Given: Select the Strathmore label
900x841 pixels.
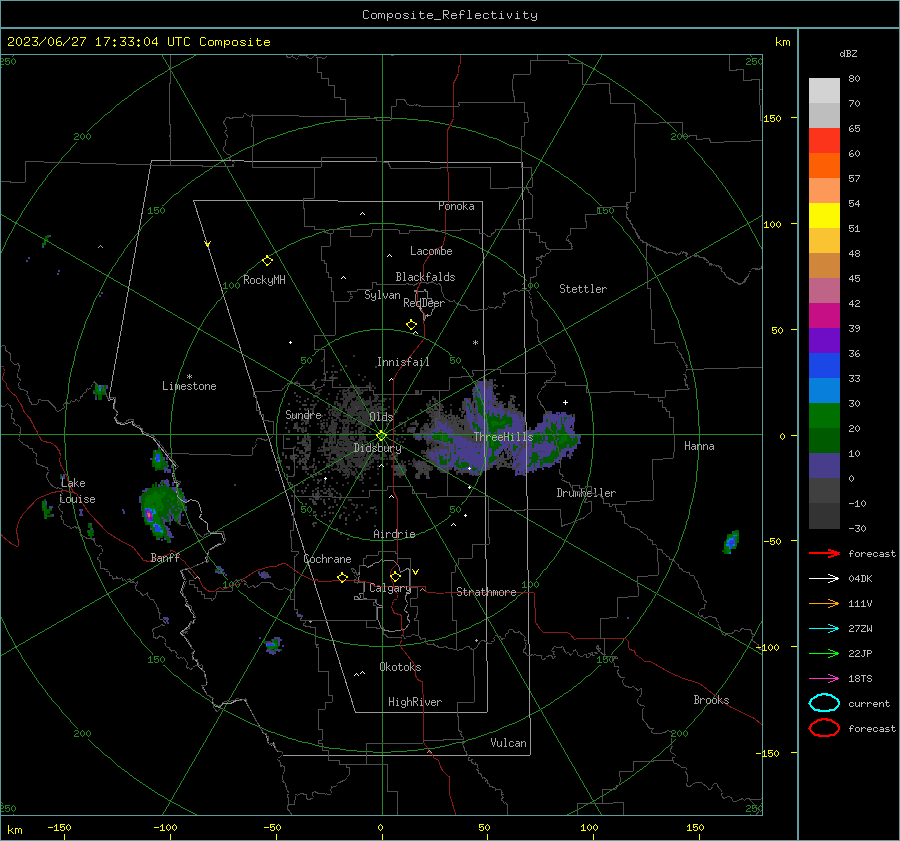Looking at the screenshot, I should 486,592.
